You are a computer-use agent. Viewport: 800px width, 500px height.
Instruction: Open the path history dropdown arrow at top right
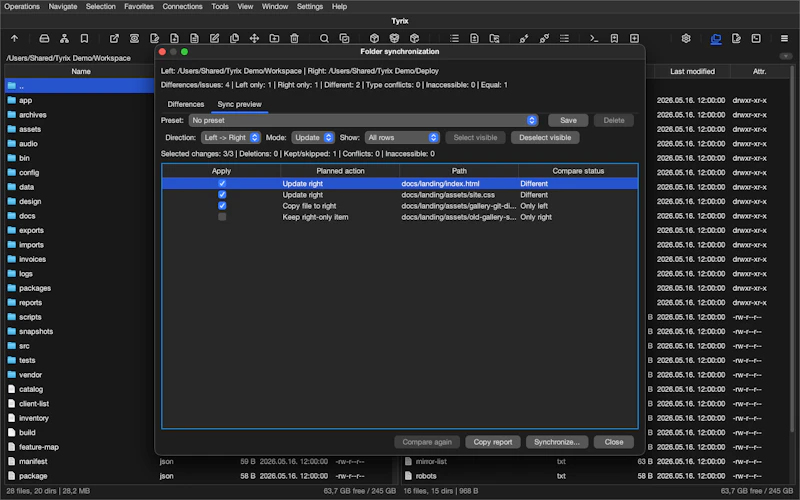tap(786, 56)
